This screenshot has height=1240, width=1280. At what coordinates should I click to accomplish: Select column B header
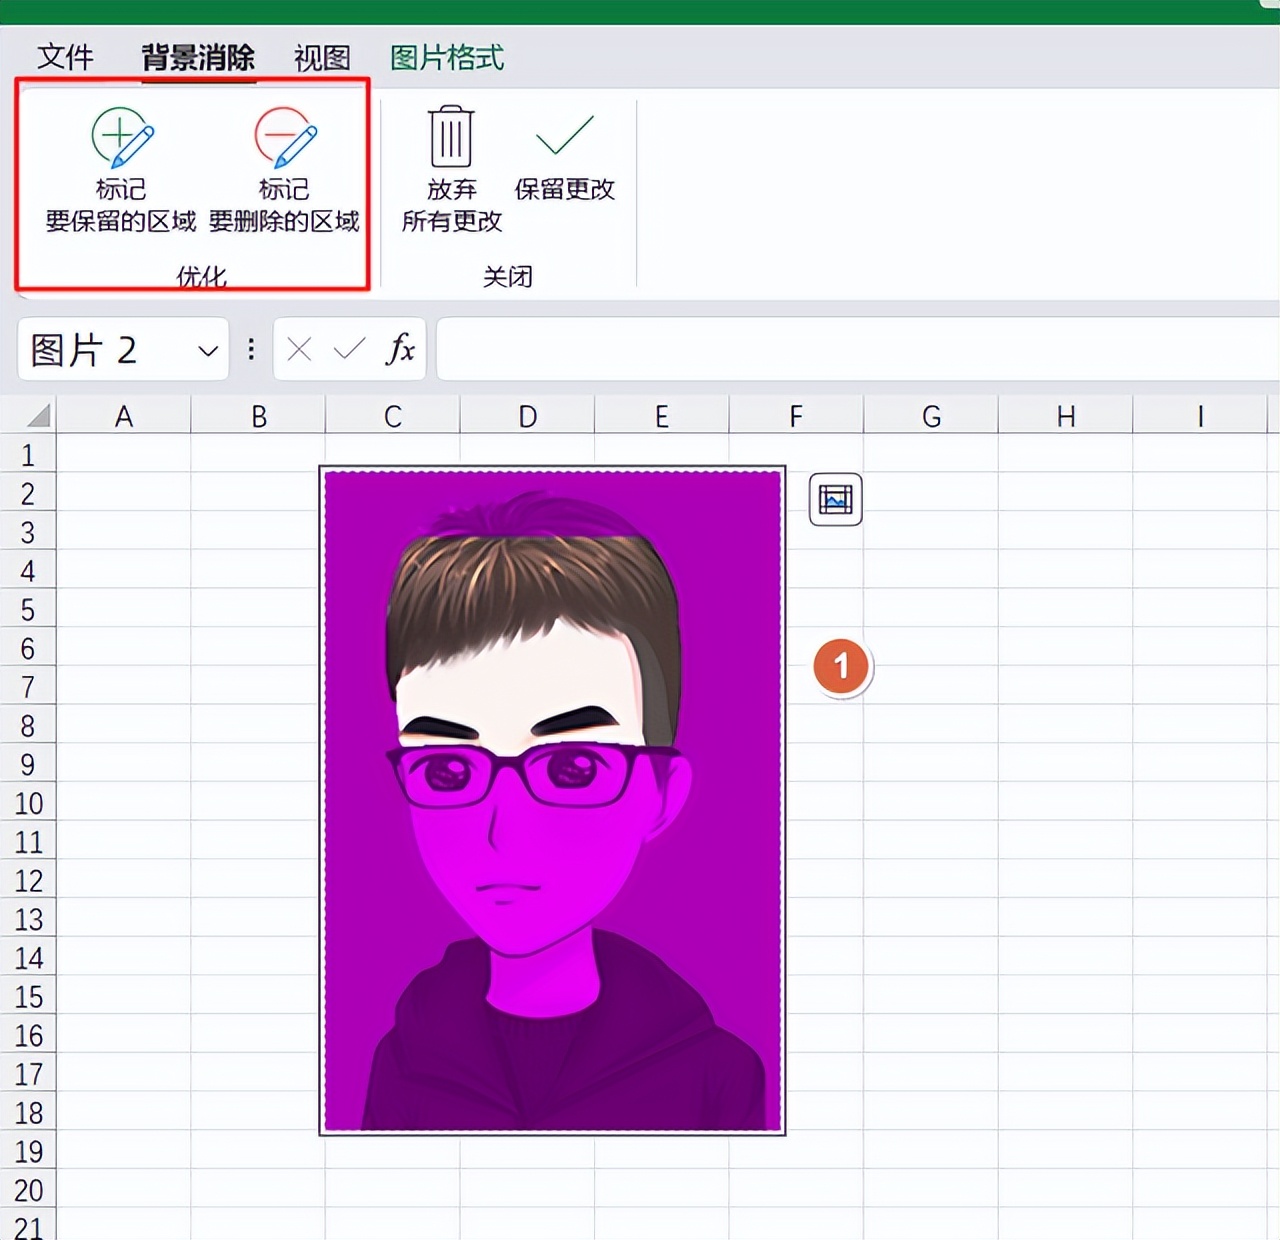(x=258, y=416)
